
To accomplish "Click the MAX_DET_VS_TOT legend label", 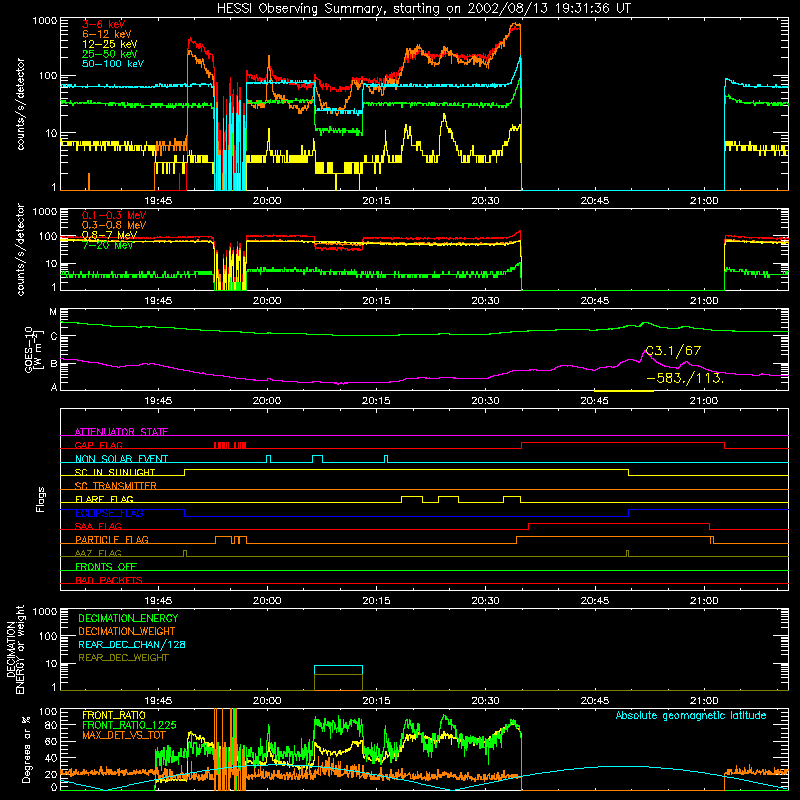I will point(124,735).
